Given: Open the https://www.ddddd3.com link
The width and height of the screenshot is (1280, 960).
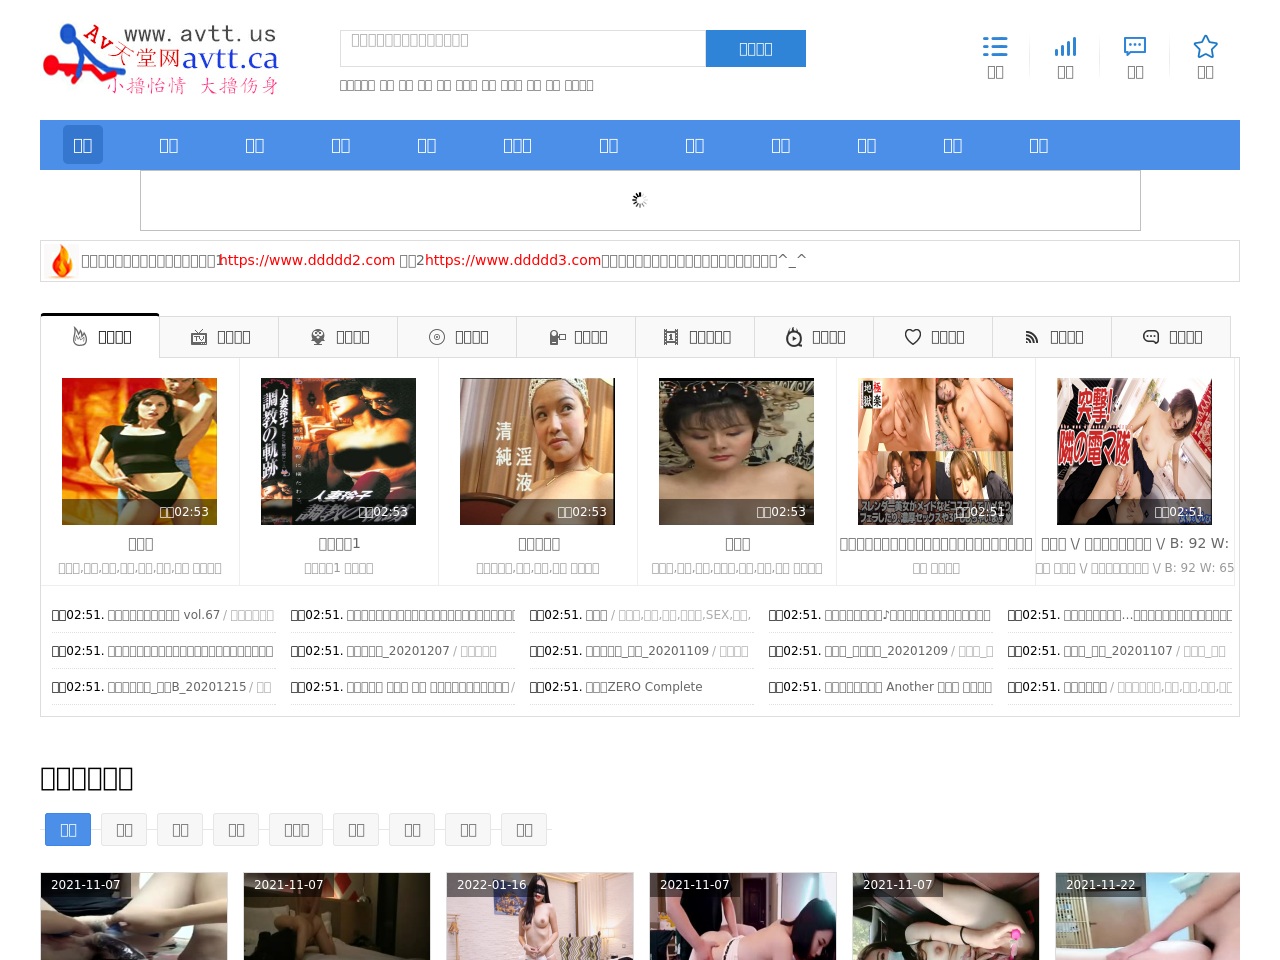Looking at the screenshot, I should click(513, 260).
